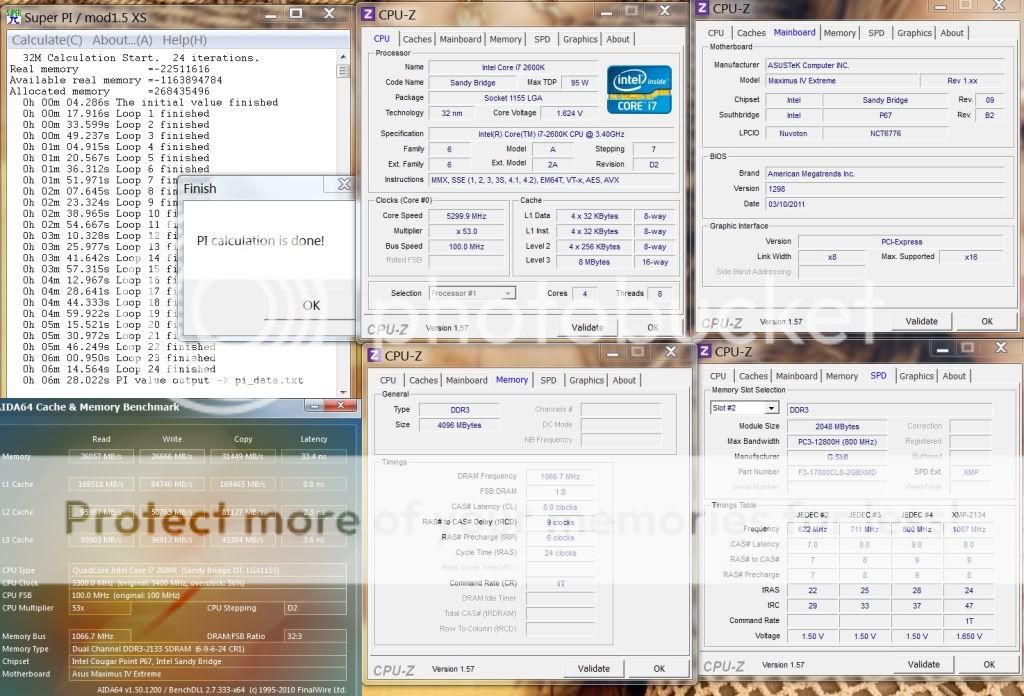Click the Max Bandwidth value 'PC3-12800H (800 MHz)'
Viewport: 1024px width, 696px height.
coord(837,442)
